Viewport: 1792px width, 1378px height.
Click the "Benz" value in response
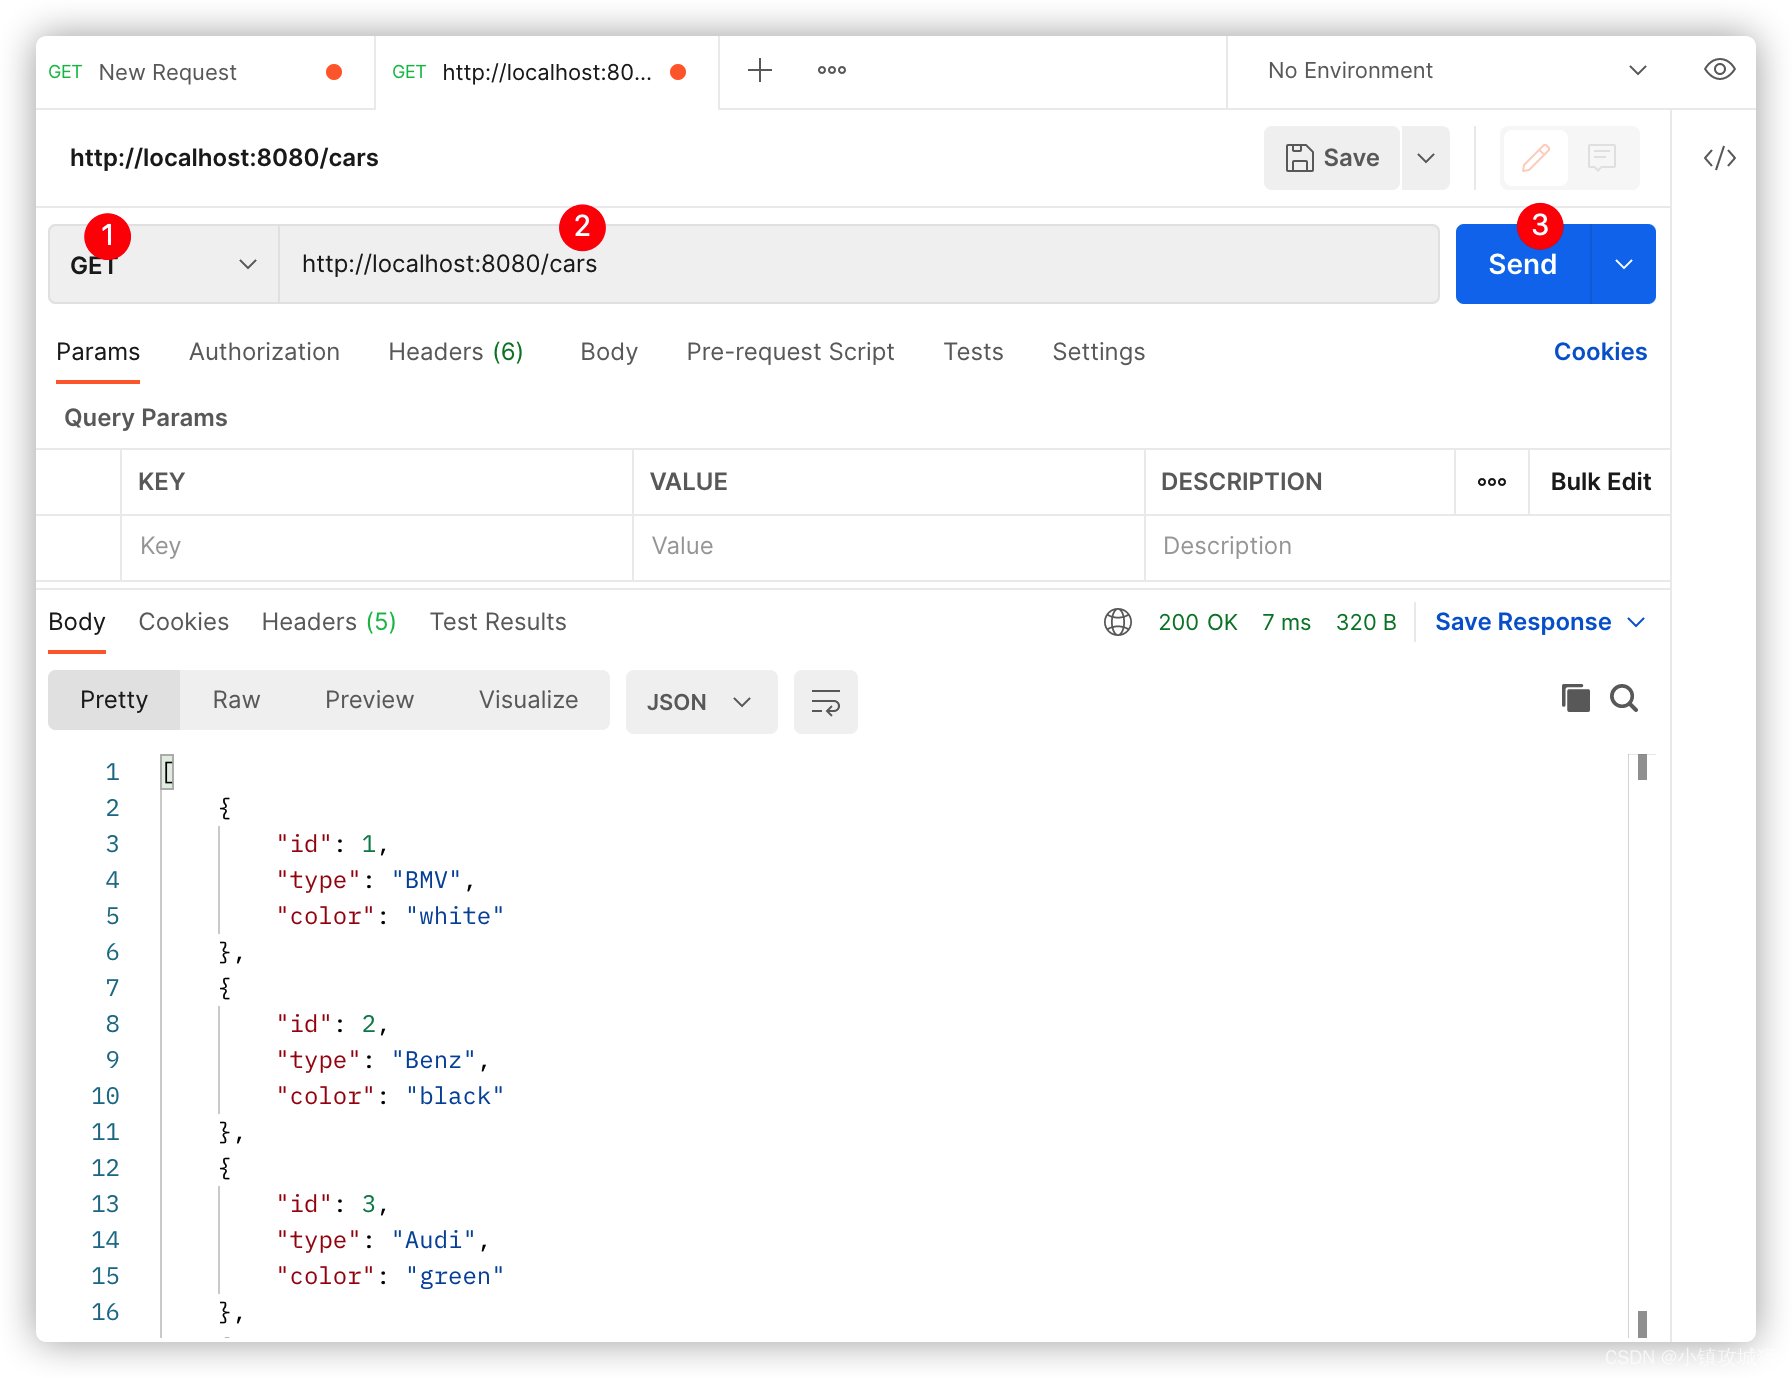point(434,1060)
